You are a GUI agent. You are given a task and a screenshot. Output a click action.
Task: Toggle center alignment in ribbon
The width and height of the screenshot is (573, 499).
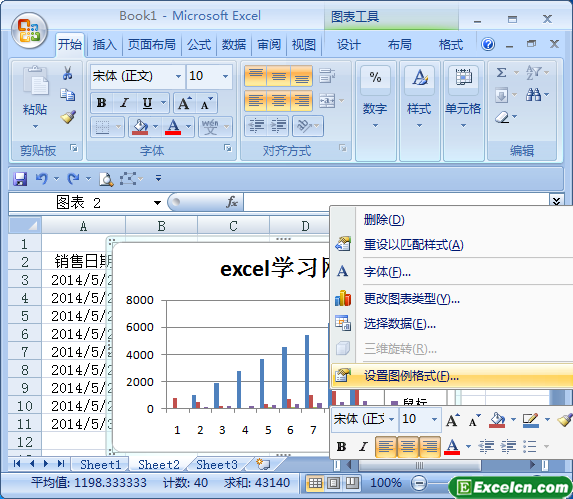(278, 100)
